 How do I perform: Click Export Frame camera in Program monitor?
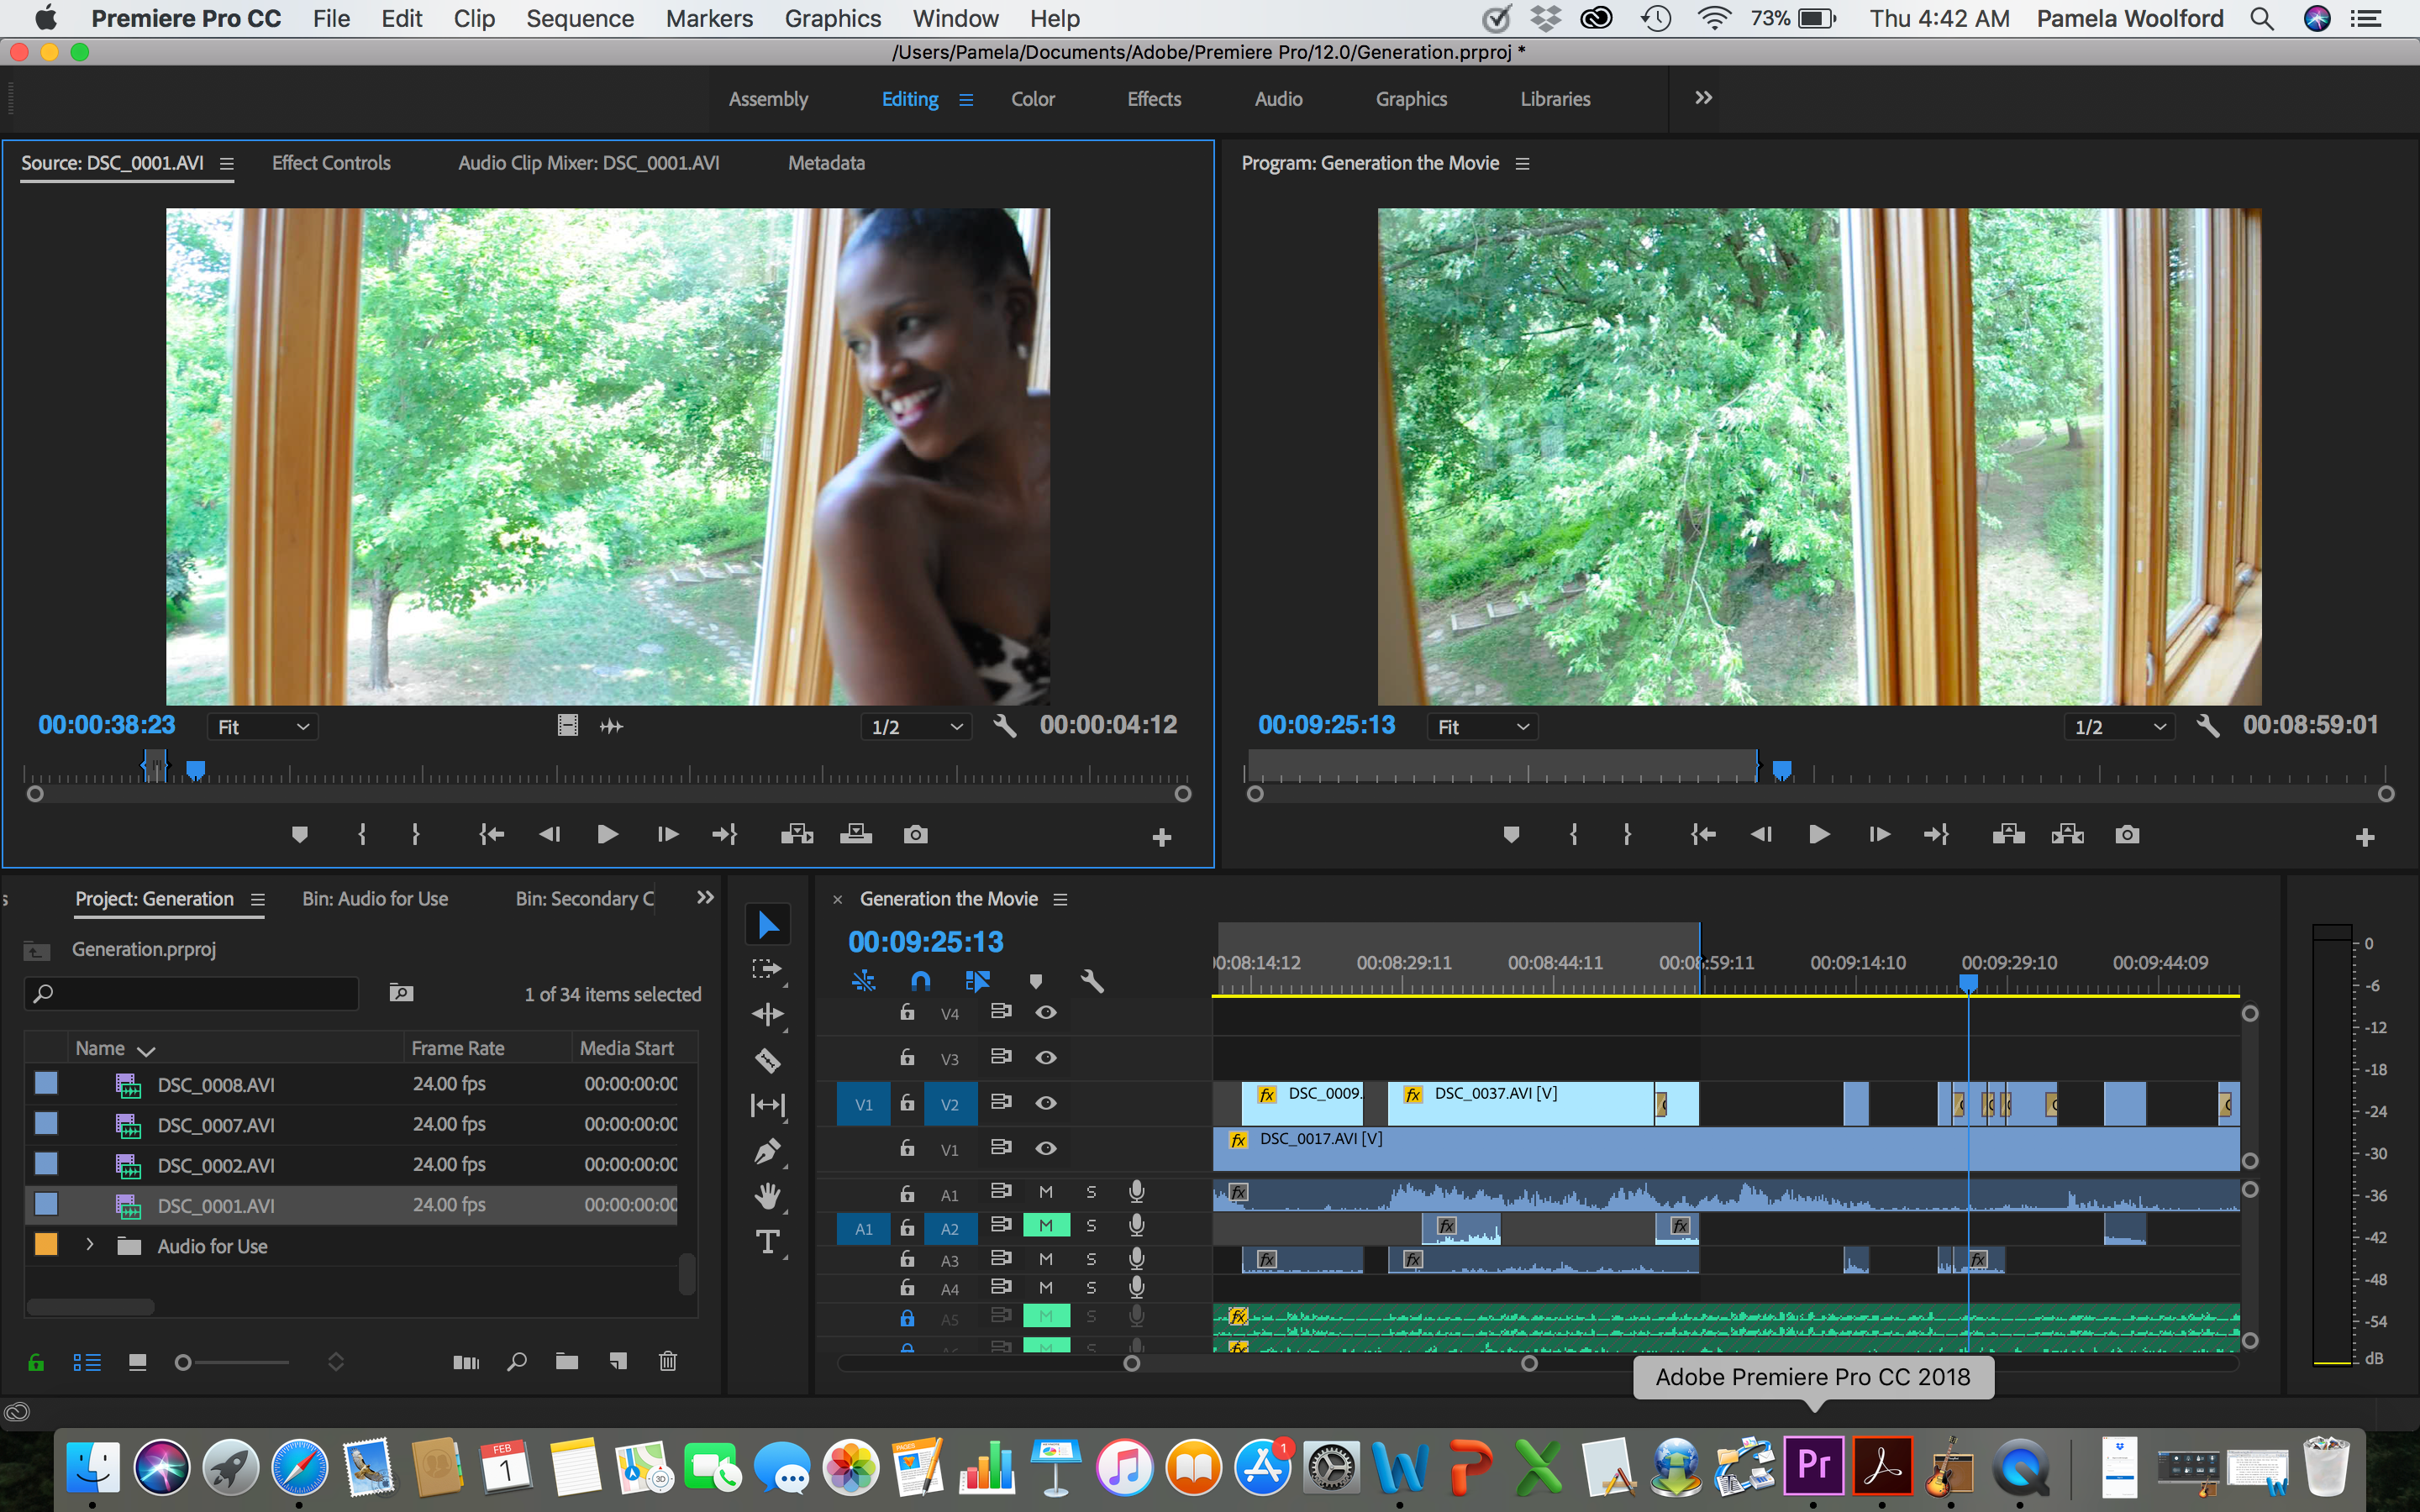tap(2127, 834)
